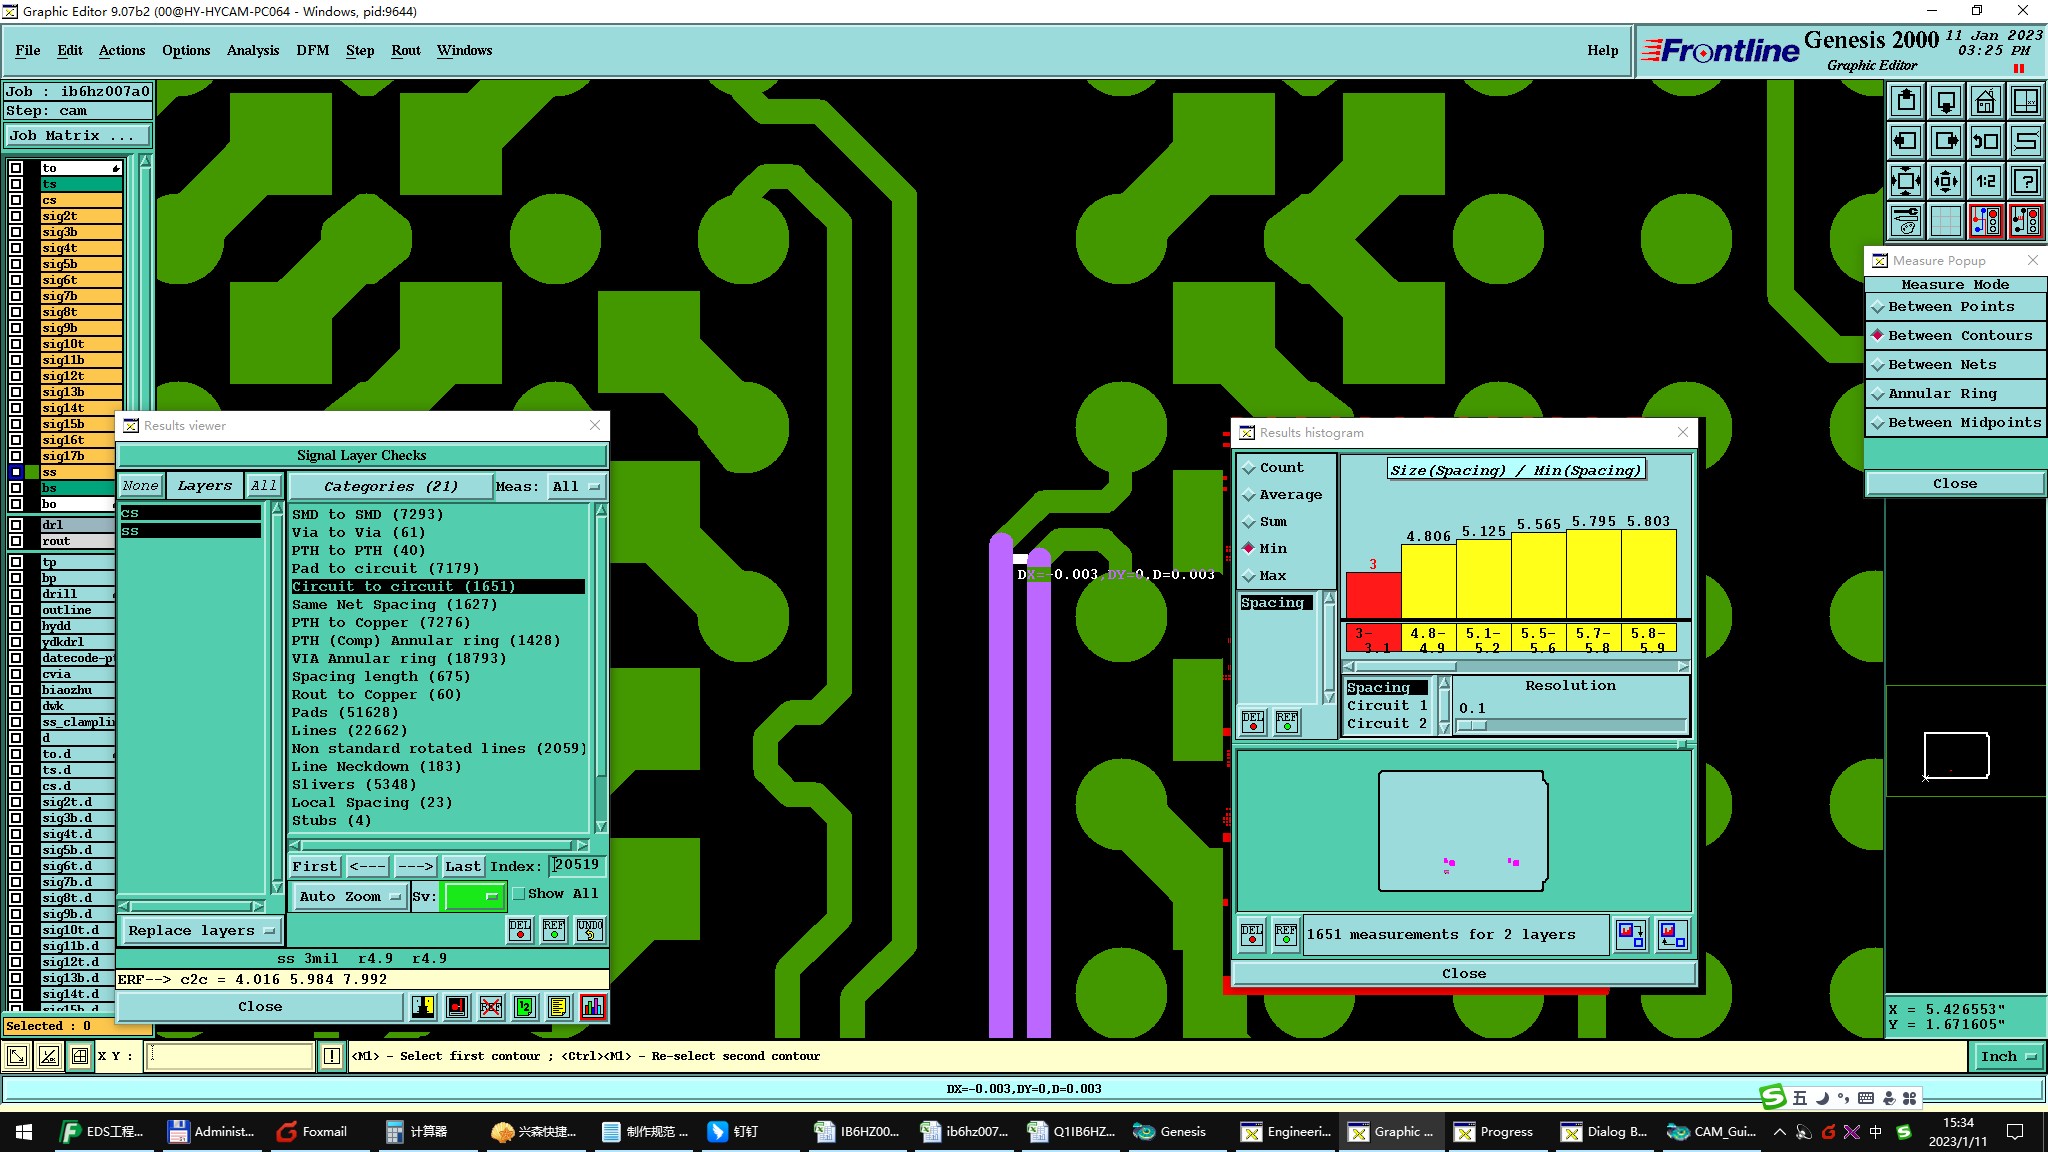The height and width of the screenshot is (1152, 2048).
Task: Click UNDO icon in Results viewer
Action: coord(590,930)
